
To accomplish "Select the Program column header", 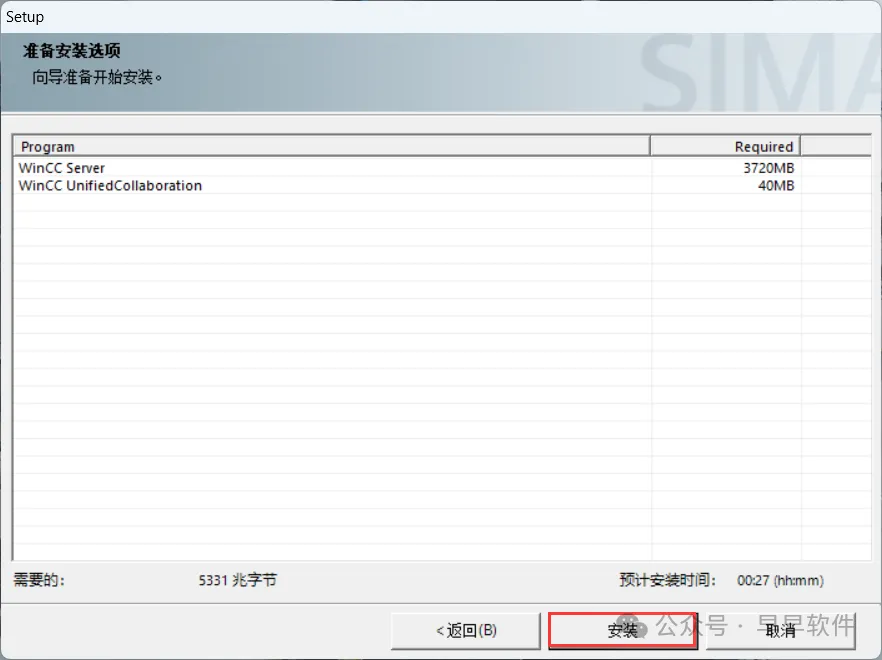I will click(x=331, y=146).
